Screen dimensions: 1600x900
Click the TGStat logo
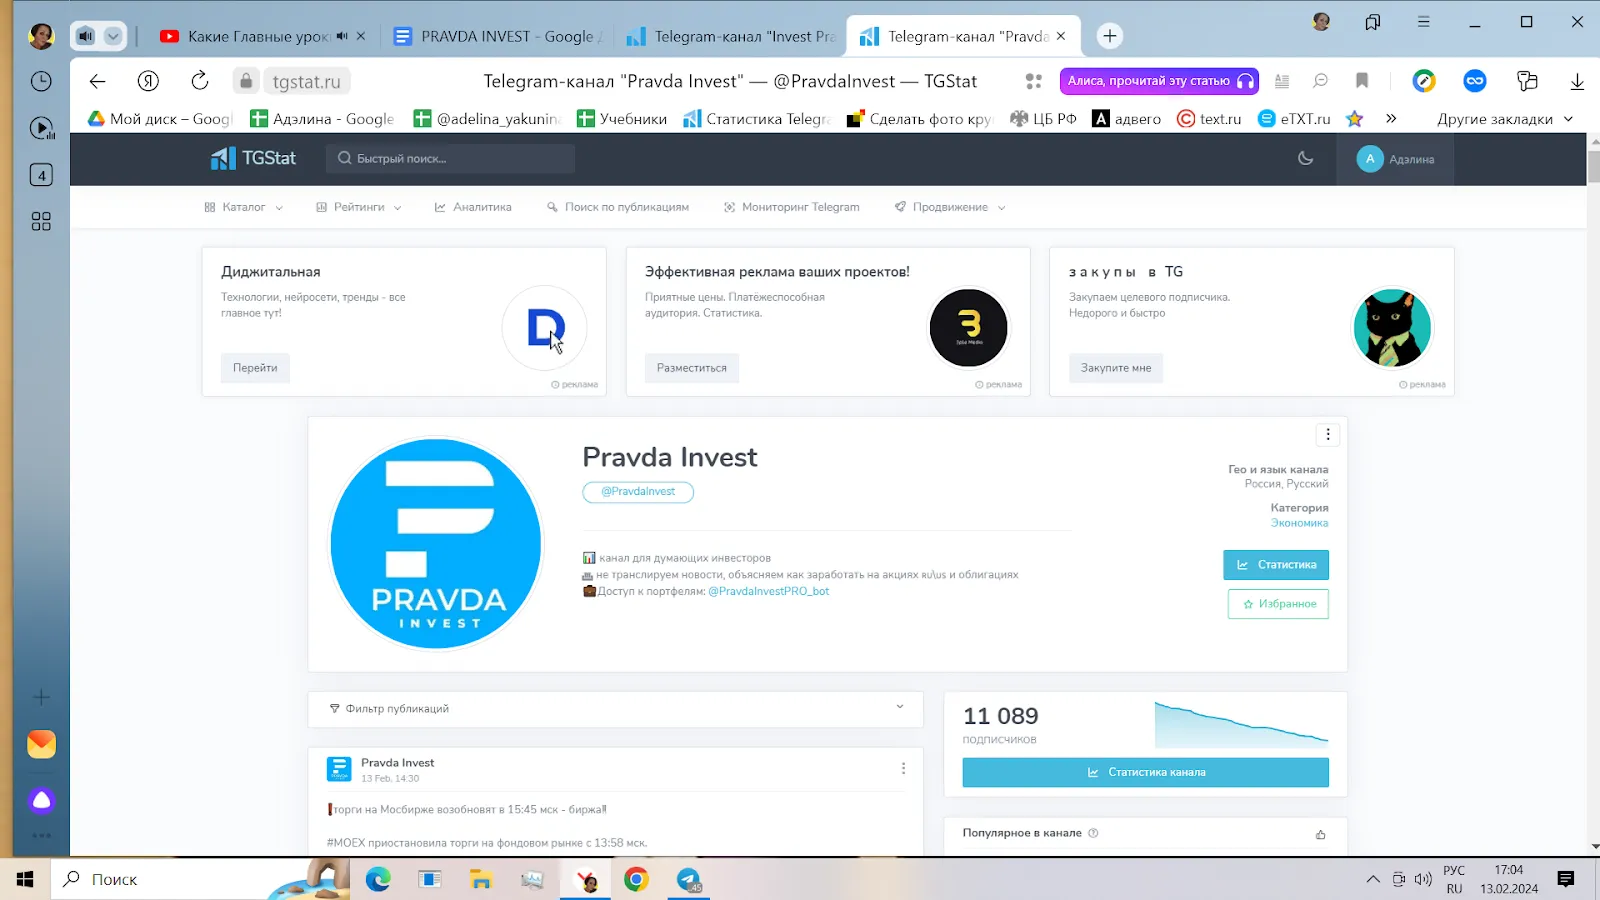(x=253, y=158)
